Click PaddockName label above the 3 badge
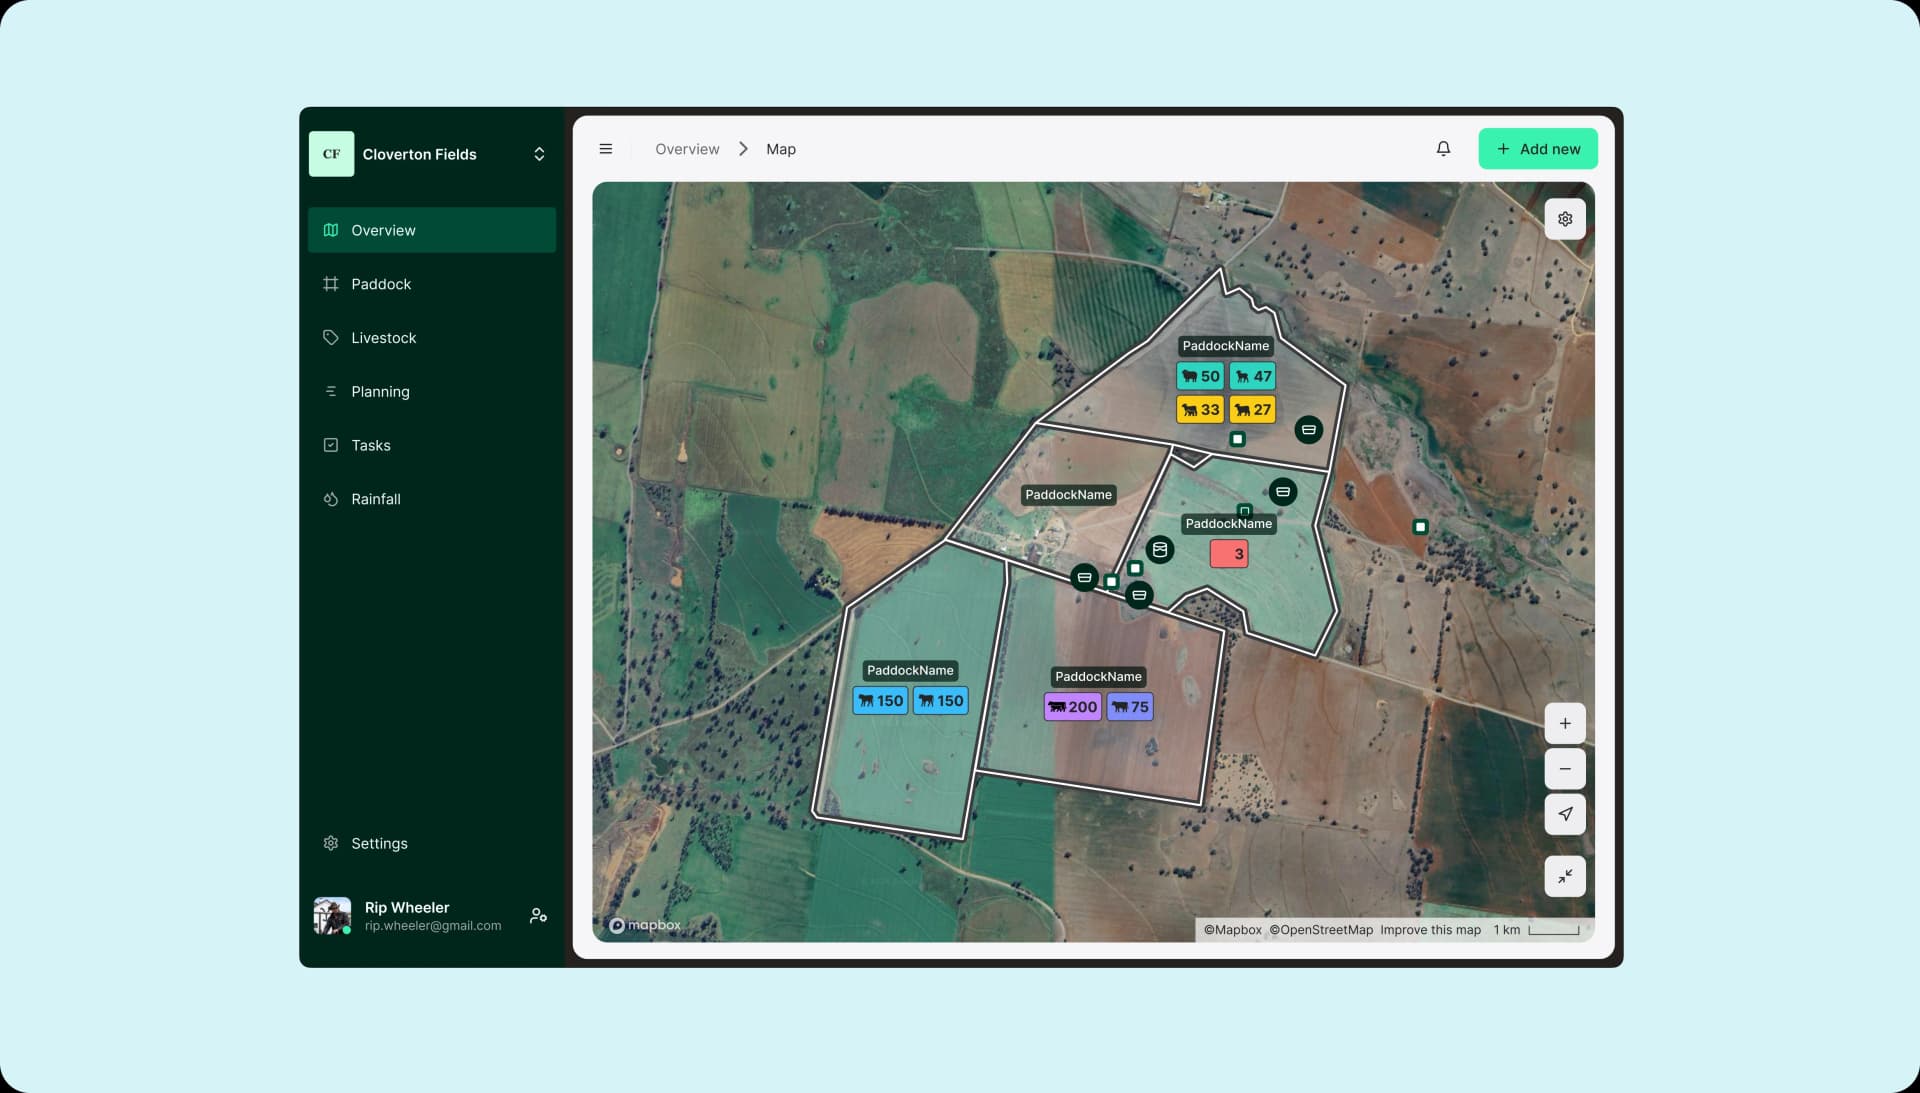Image resolution: width=1920 pixels, height=1093 pixels. (x=1228, y=524)
